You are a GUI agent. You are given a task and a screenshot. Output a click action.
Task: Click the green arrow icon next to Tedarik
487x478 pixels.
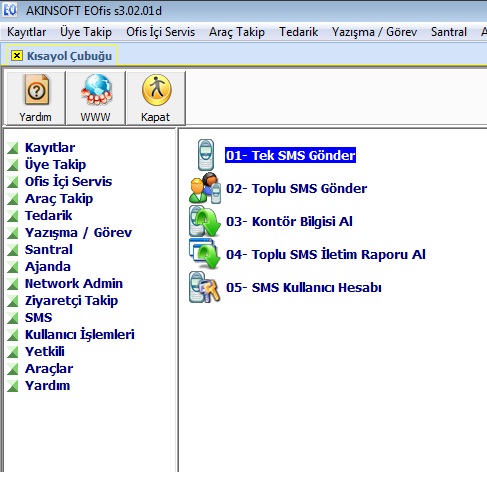click(13, 216)
